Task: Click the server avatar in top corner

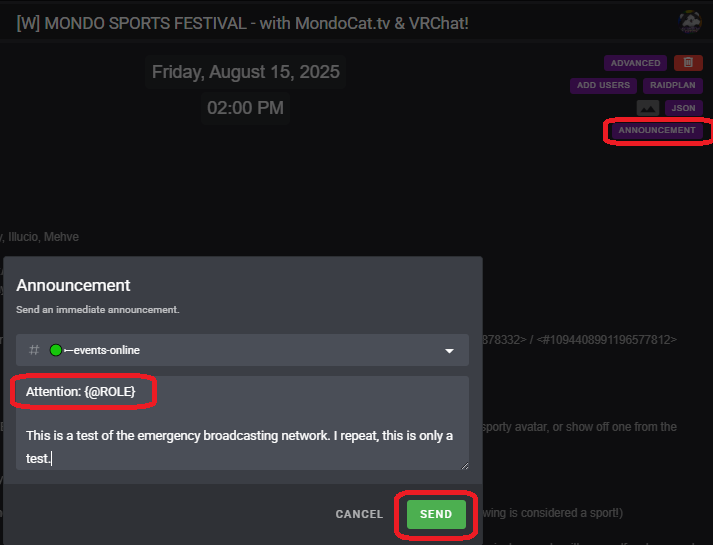Action: tap(690, 21)
